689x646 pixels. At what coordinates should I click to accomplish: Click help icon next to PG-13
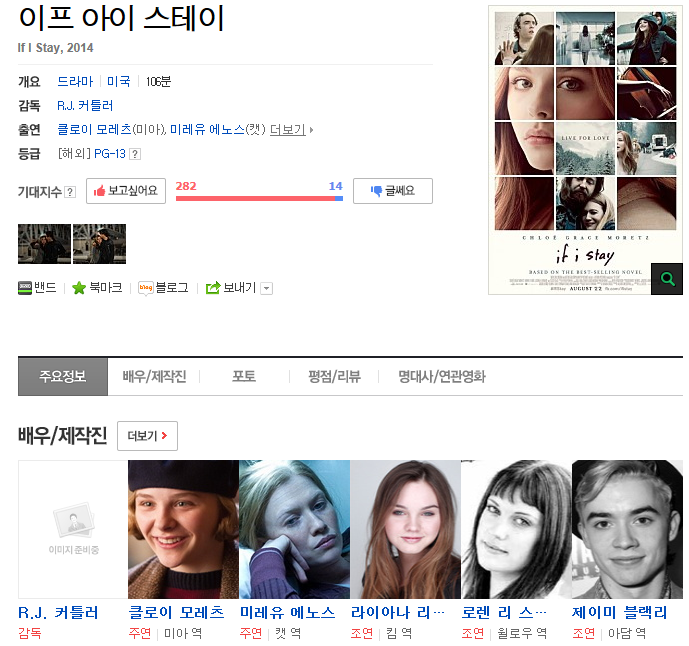(135, 154)
